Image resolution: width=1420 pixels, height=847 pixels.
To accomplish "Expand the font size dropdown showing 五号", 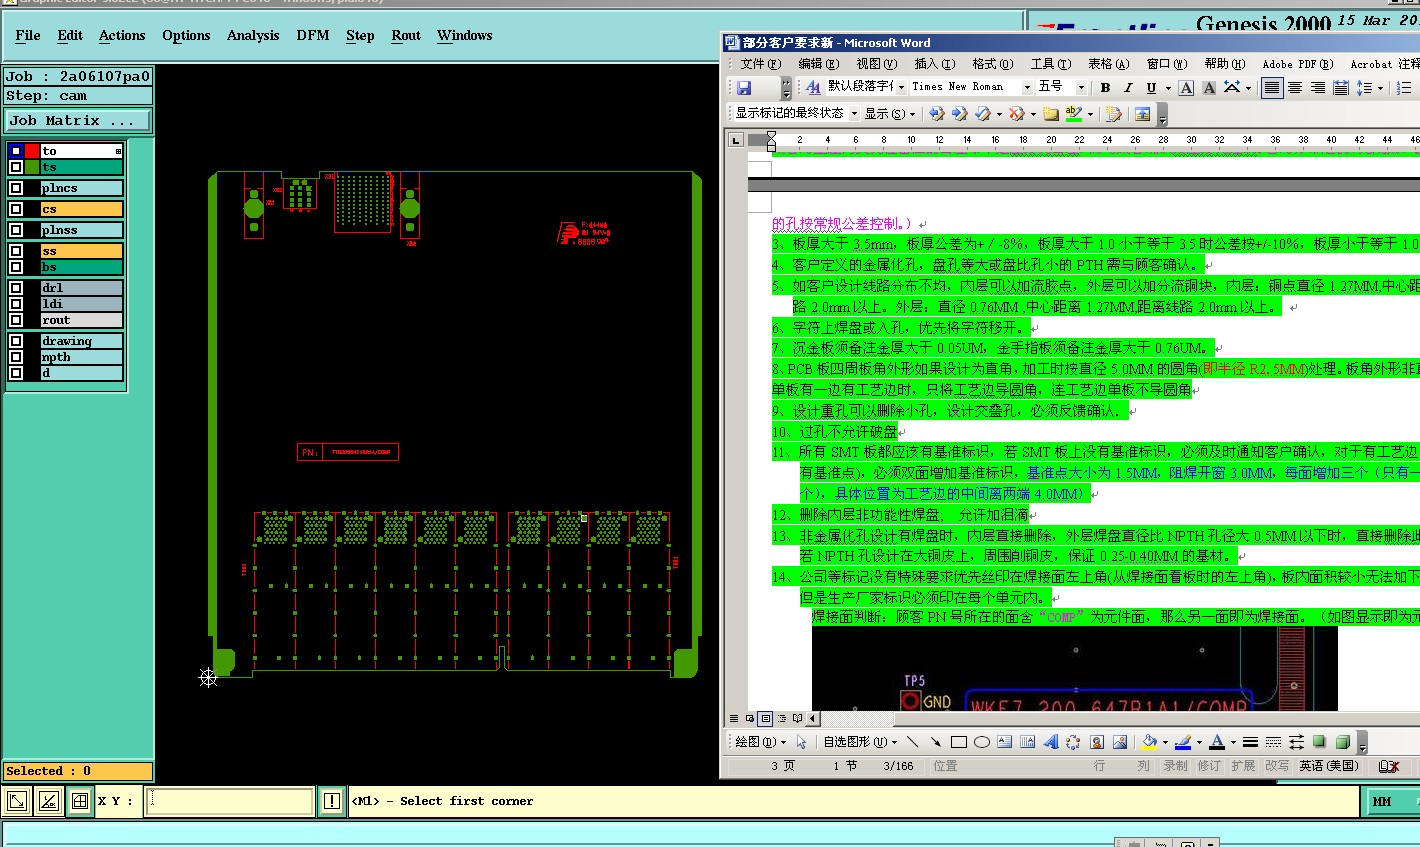I will point(1080,88).
